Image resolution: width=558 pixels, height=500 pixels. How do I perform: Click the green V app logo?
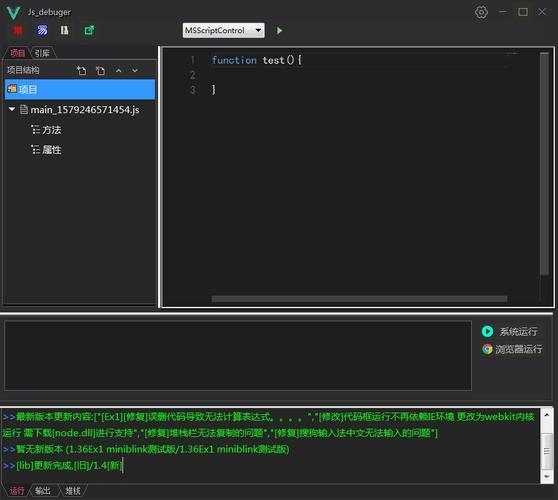coord(13,12)
